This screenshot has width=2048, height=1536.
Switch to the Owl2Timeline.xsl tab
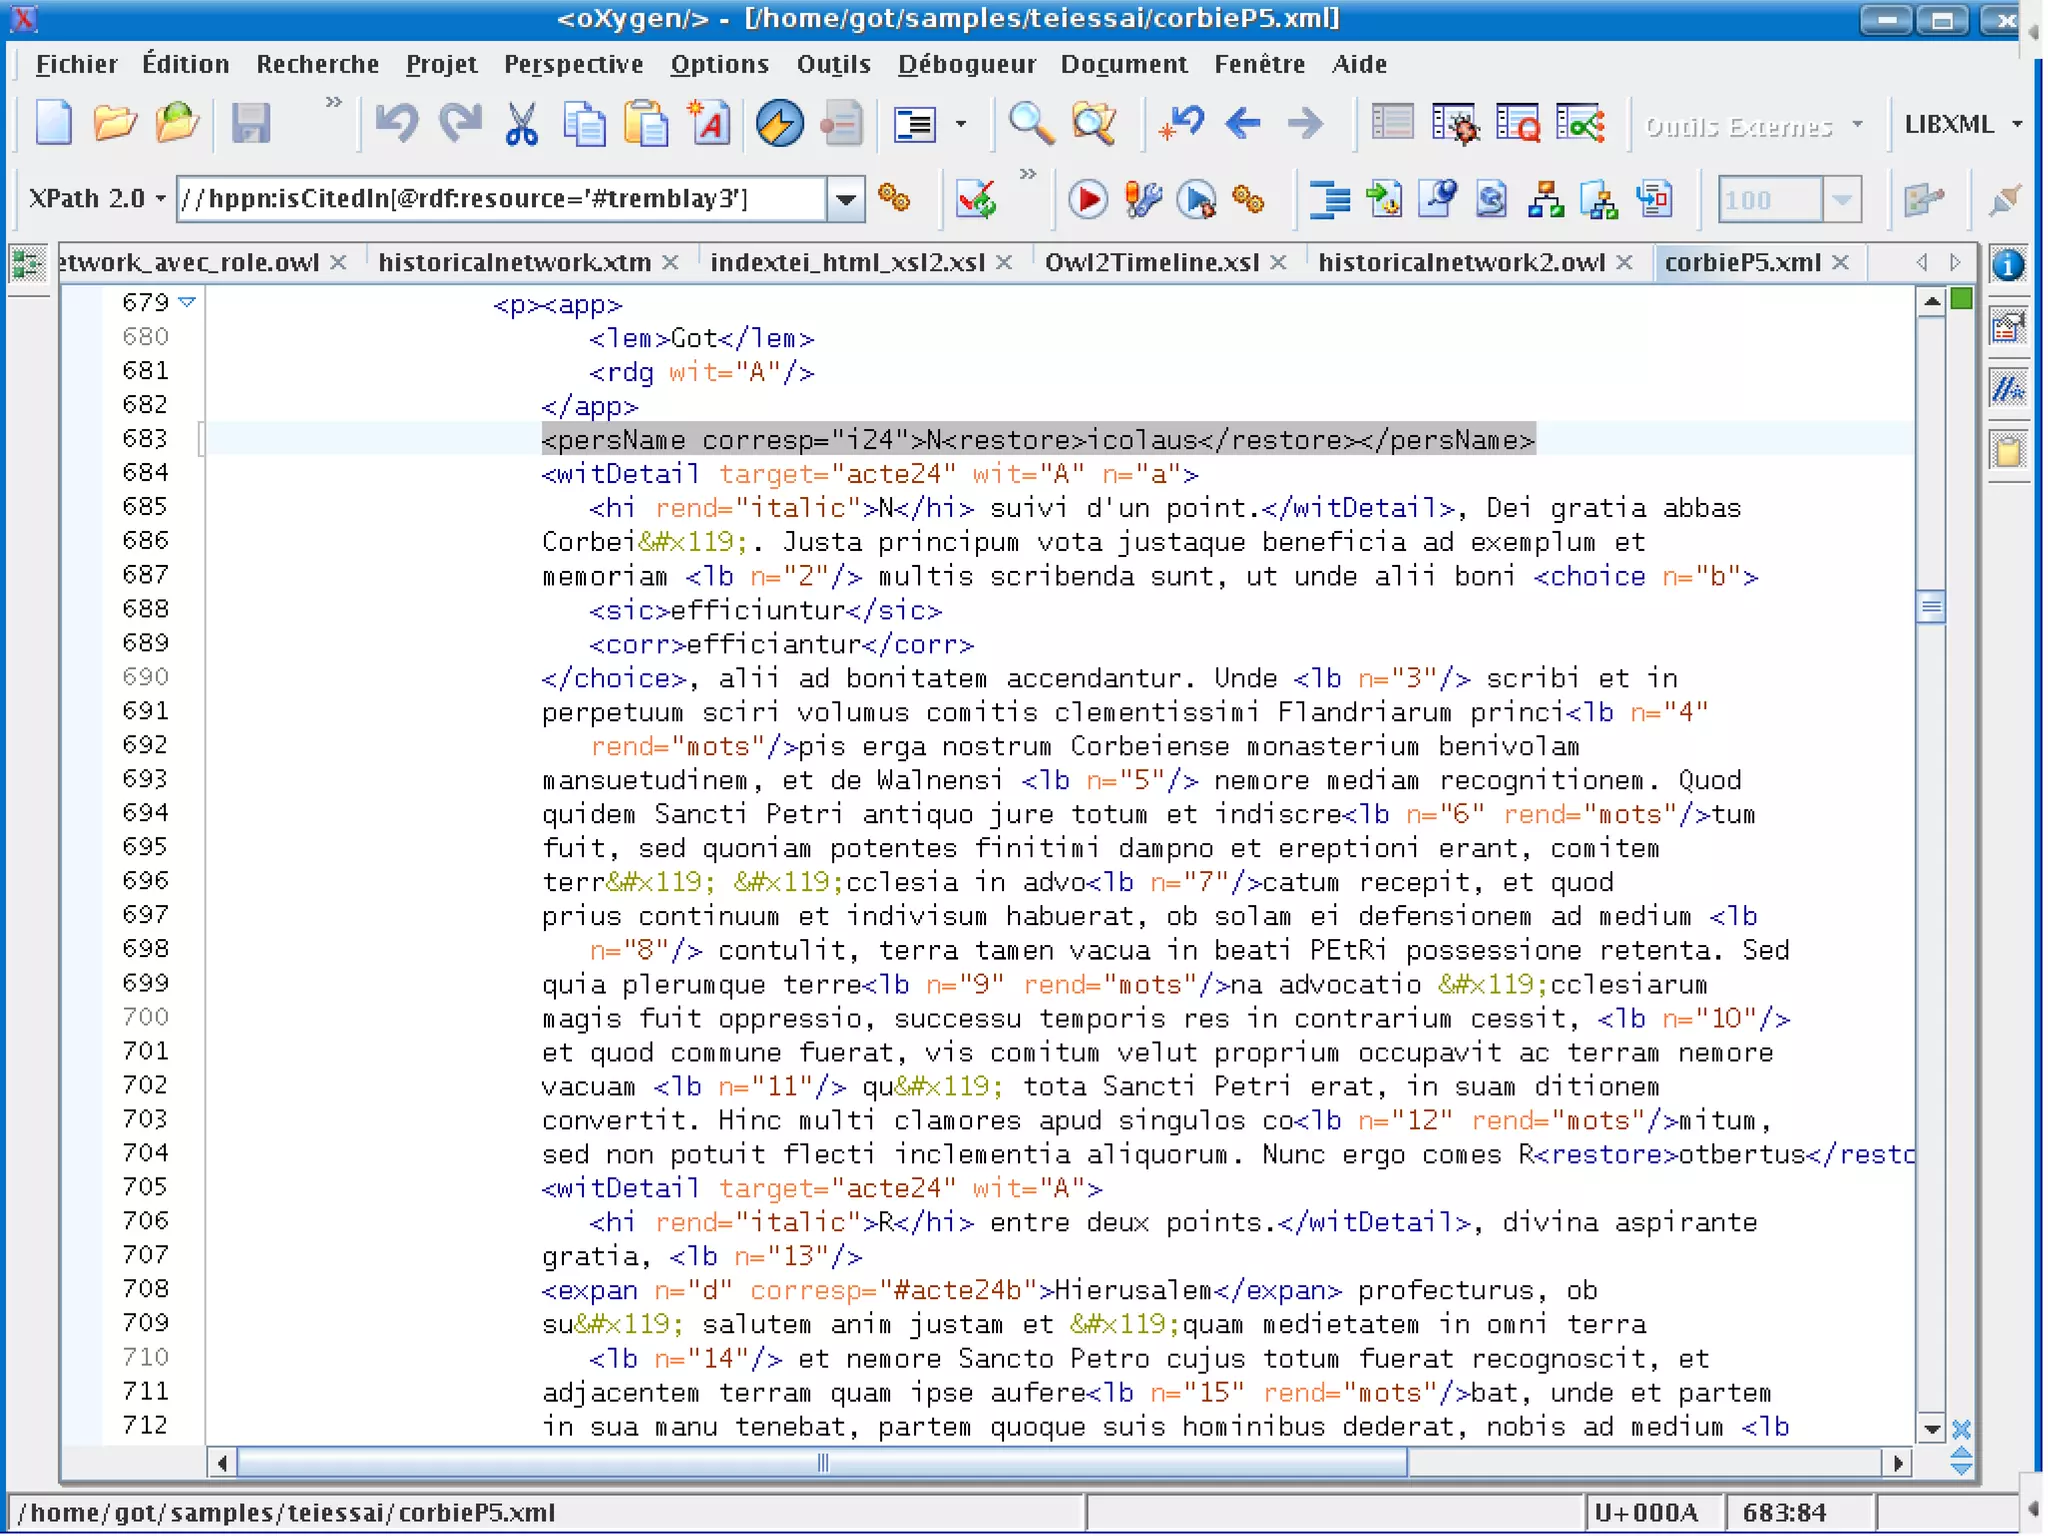tap(1151, 263)
